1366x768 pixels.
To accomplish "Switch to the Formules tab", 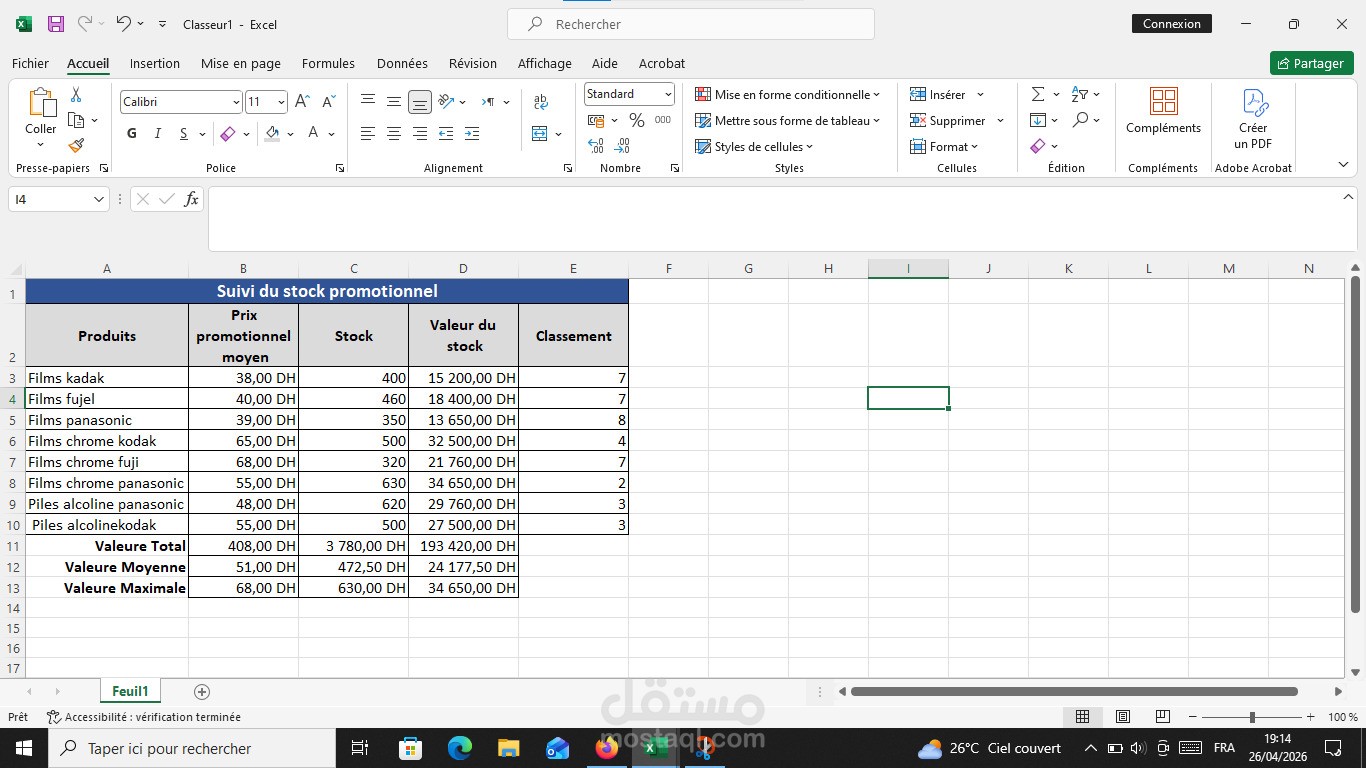I will tap(328, 63).
